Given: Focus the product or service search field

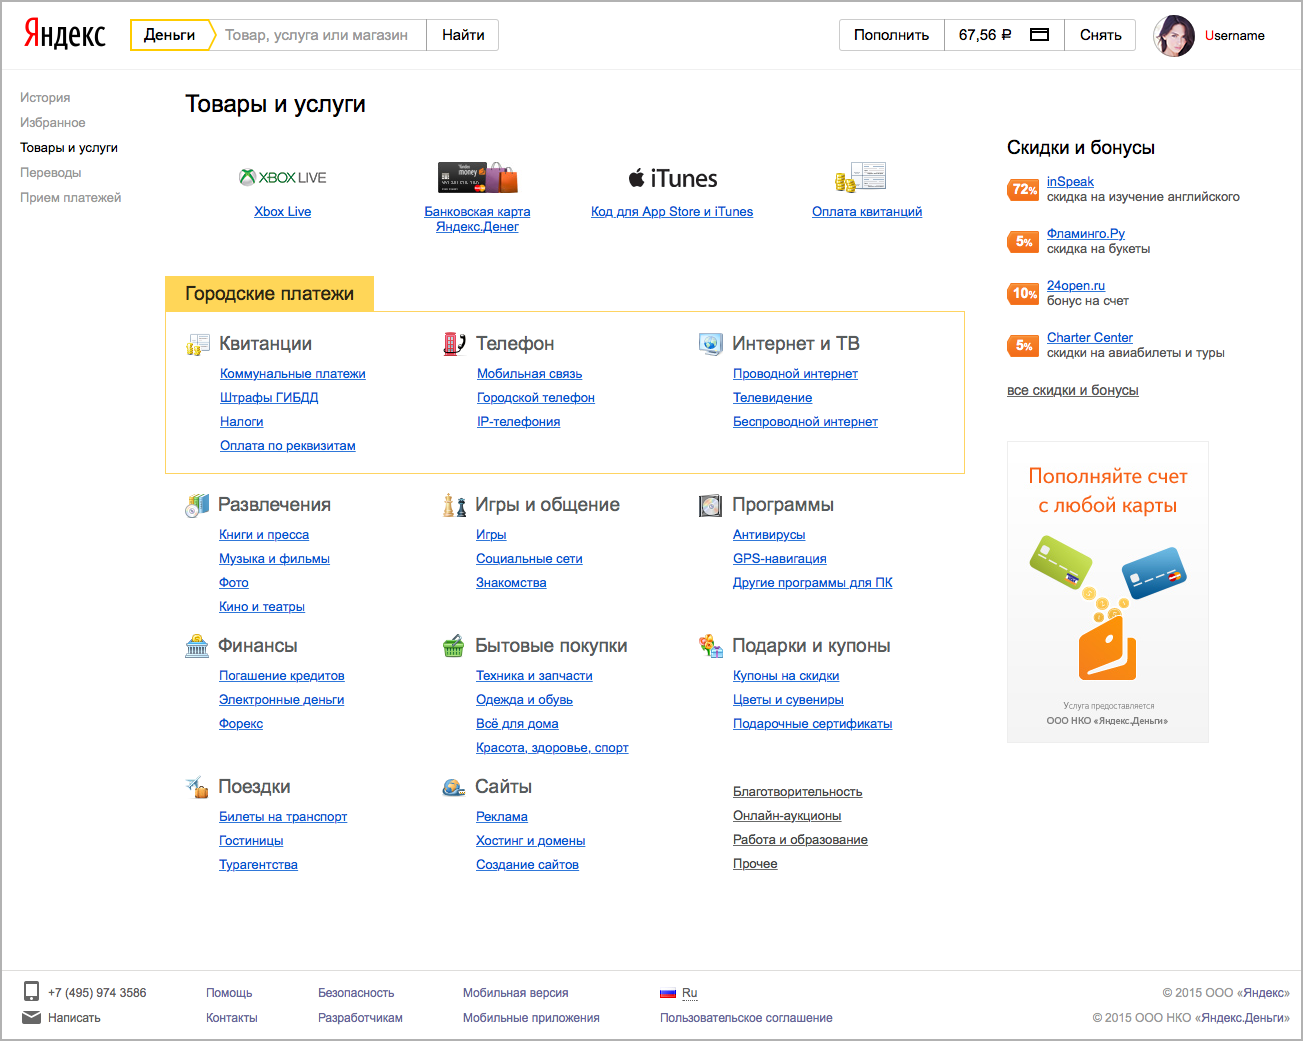Looking at the screenshot, I should coord(316,35).
